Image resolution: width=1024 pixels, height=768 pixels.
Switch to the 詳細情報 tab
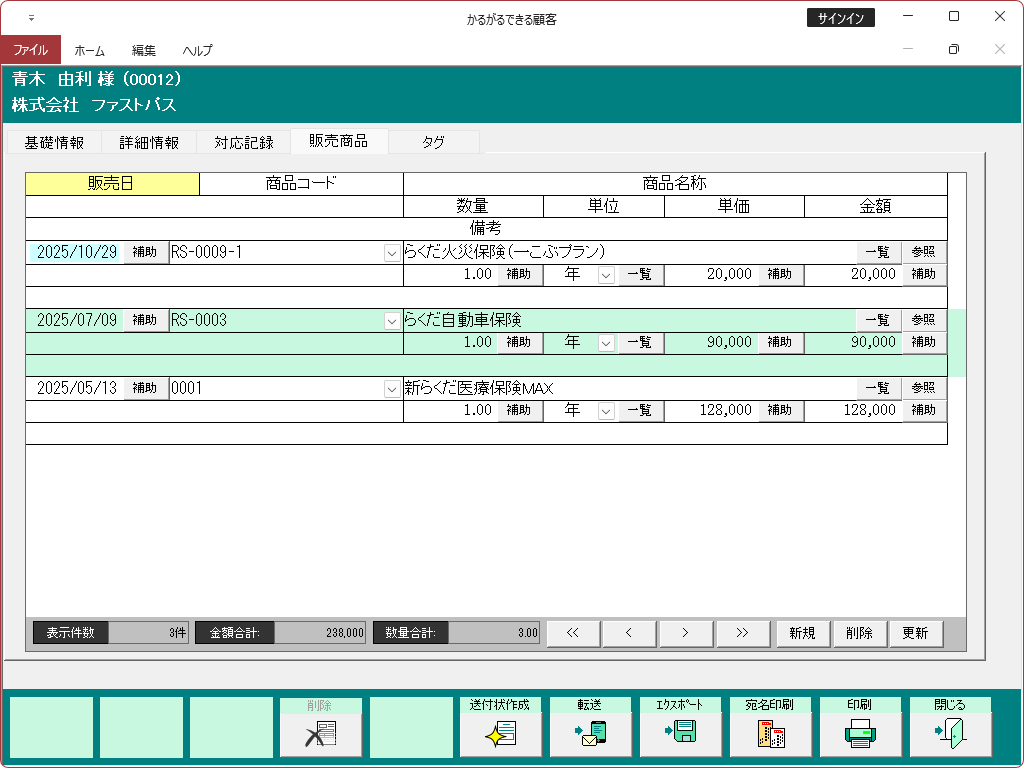tap(149, 142)
